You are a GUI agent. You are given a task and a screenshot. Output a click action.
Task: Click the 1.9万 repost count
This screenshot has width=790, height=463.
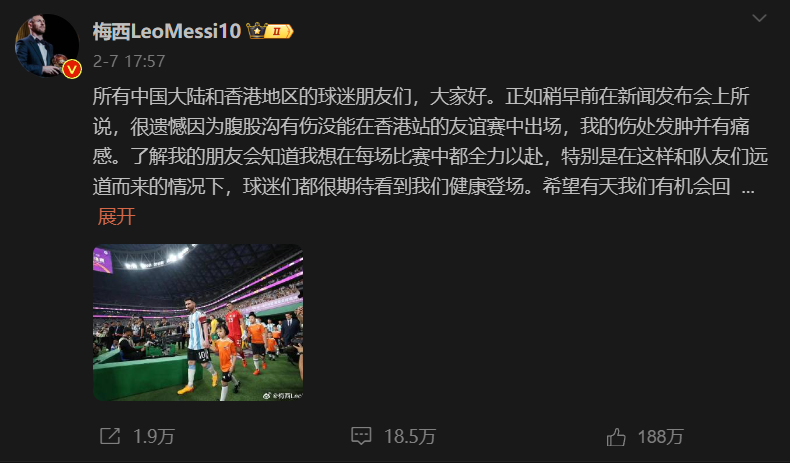pyautogui.click(x=154, y=436)
